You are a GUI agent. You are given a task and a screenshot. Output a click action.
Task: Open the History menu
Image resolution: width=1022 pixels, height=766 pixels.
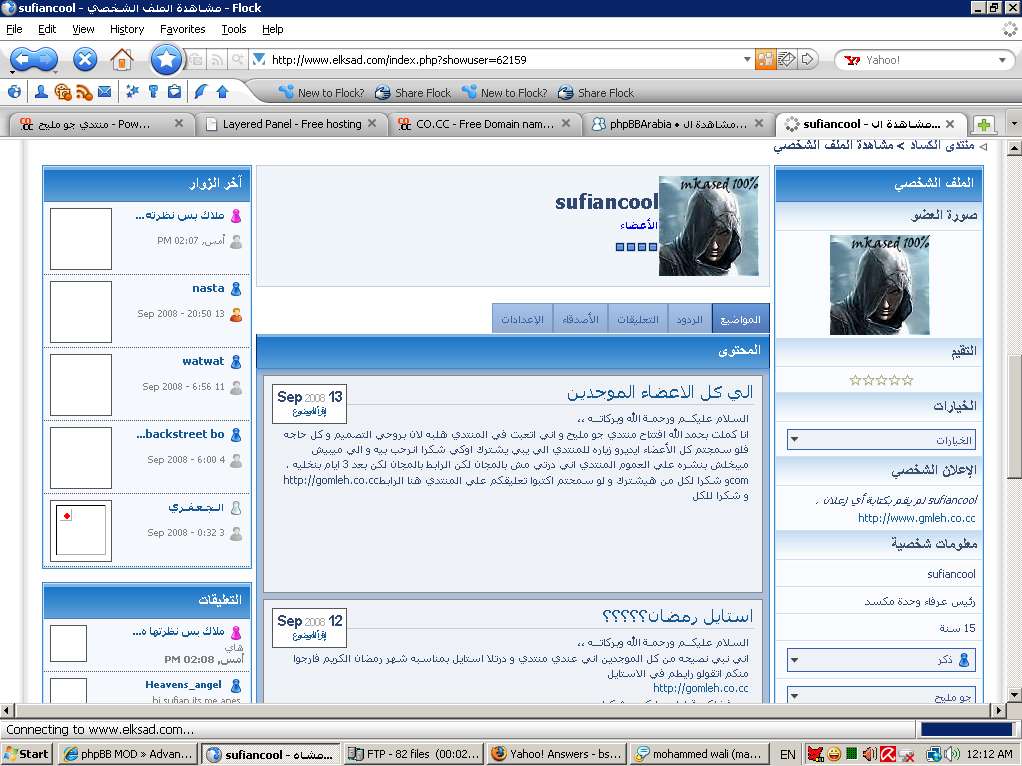[x=127, y=29]
